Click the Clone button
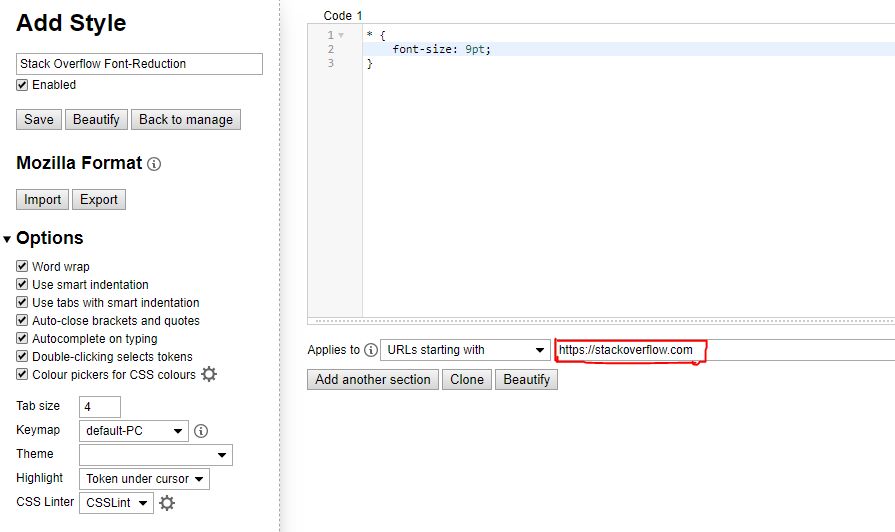 [467, 380]
